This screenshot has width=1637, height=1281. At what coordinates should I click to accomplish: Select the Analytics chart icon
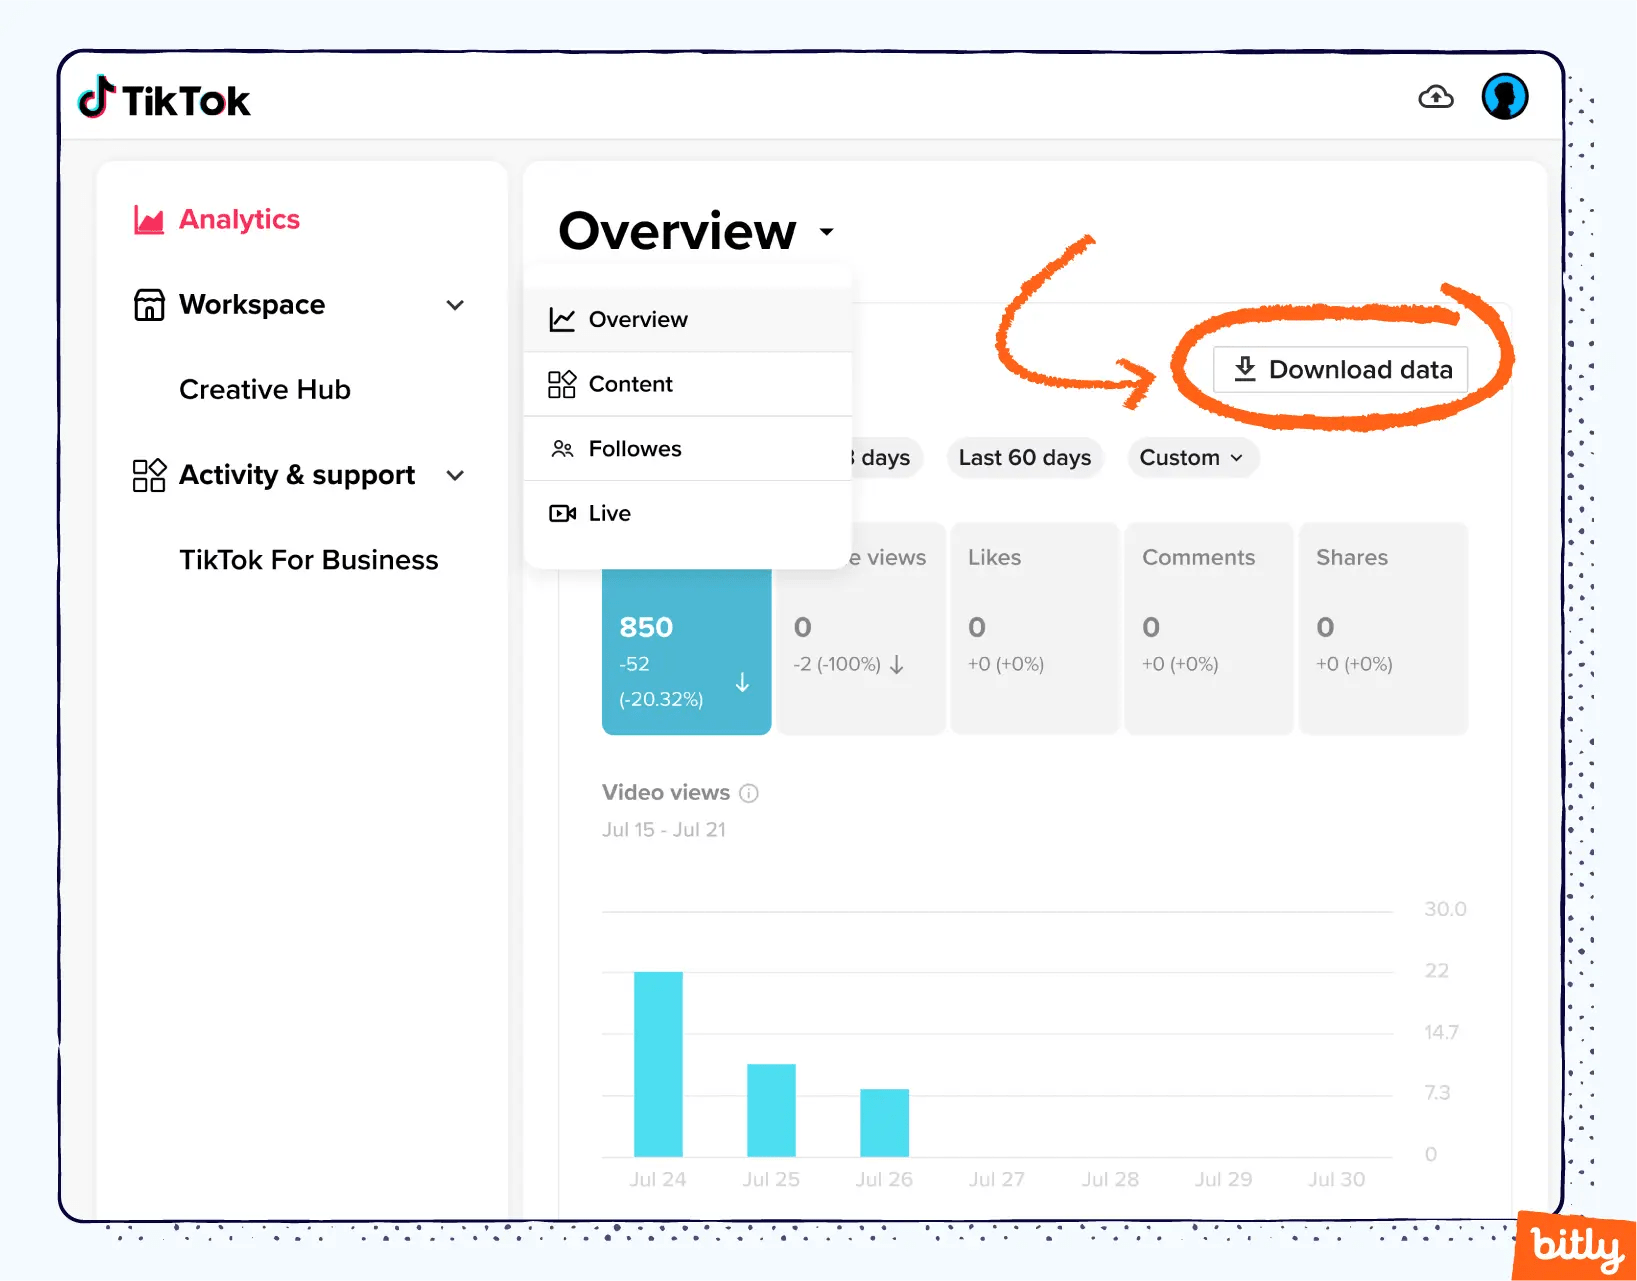[x=148, y=219]
